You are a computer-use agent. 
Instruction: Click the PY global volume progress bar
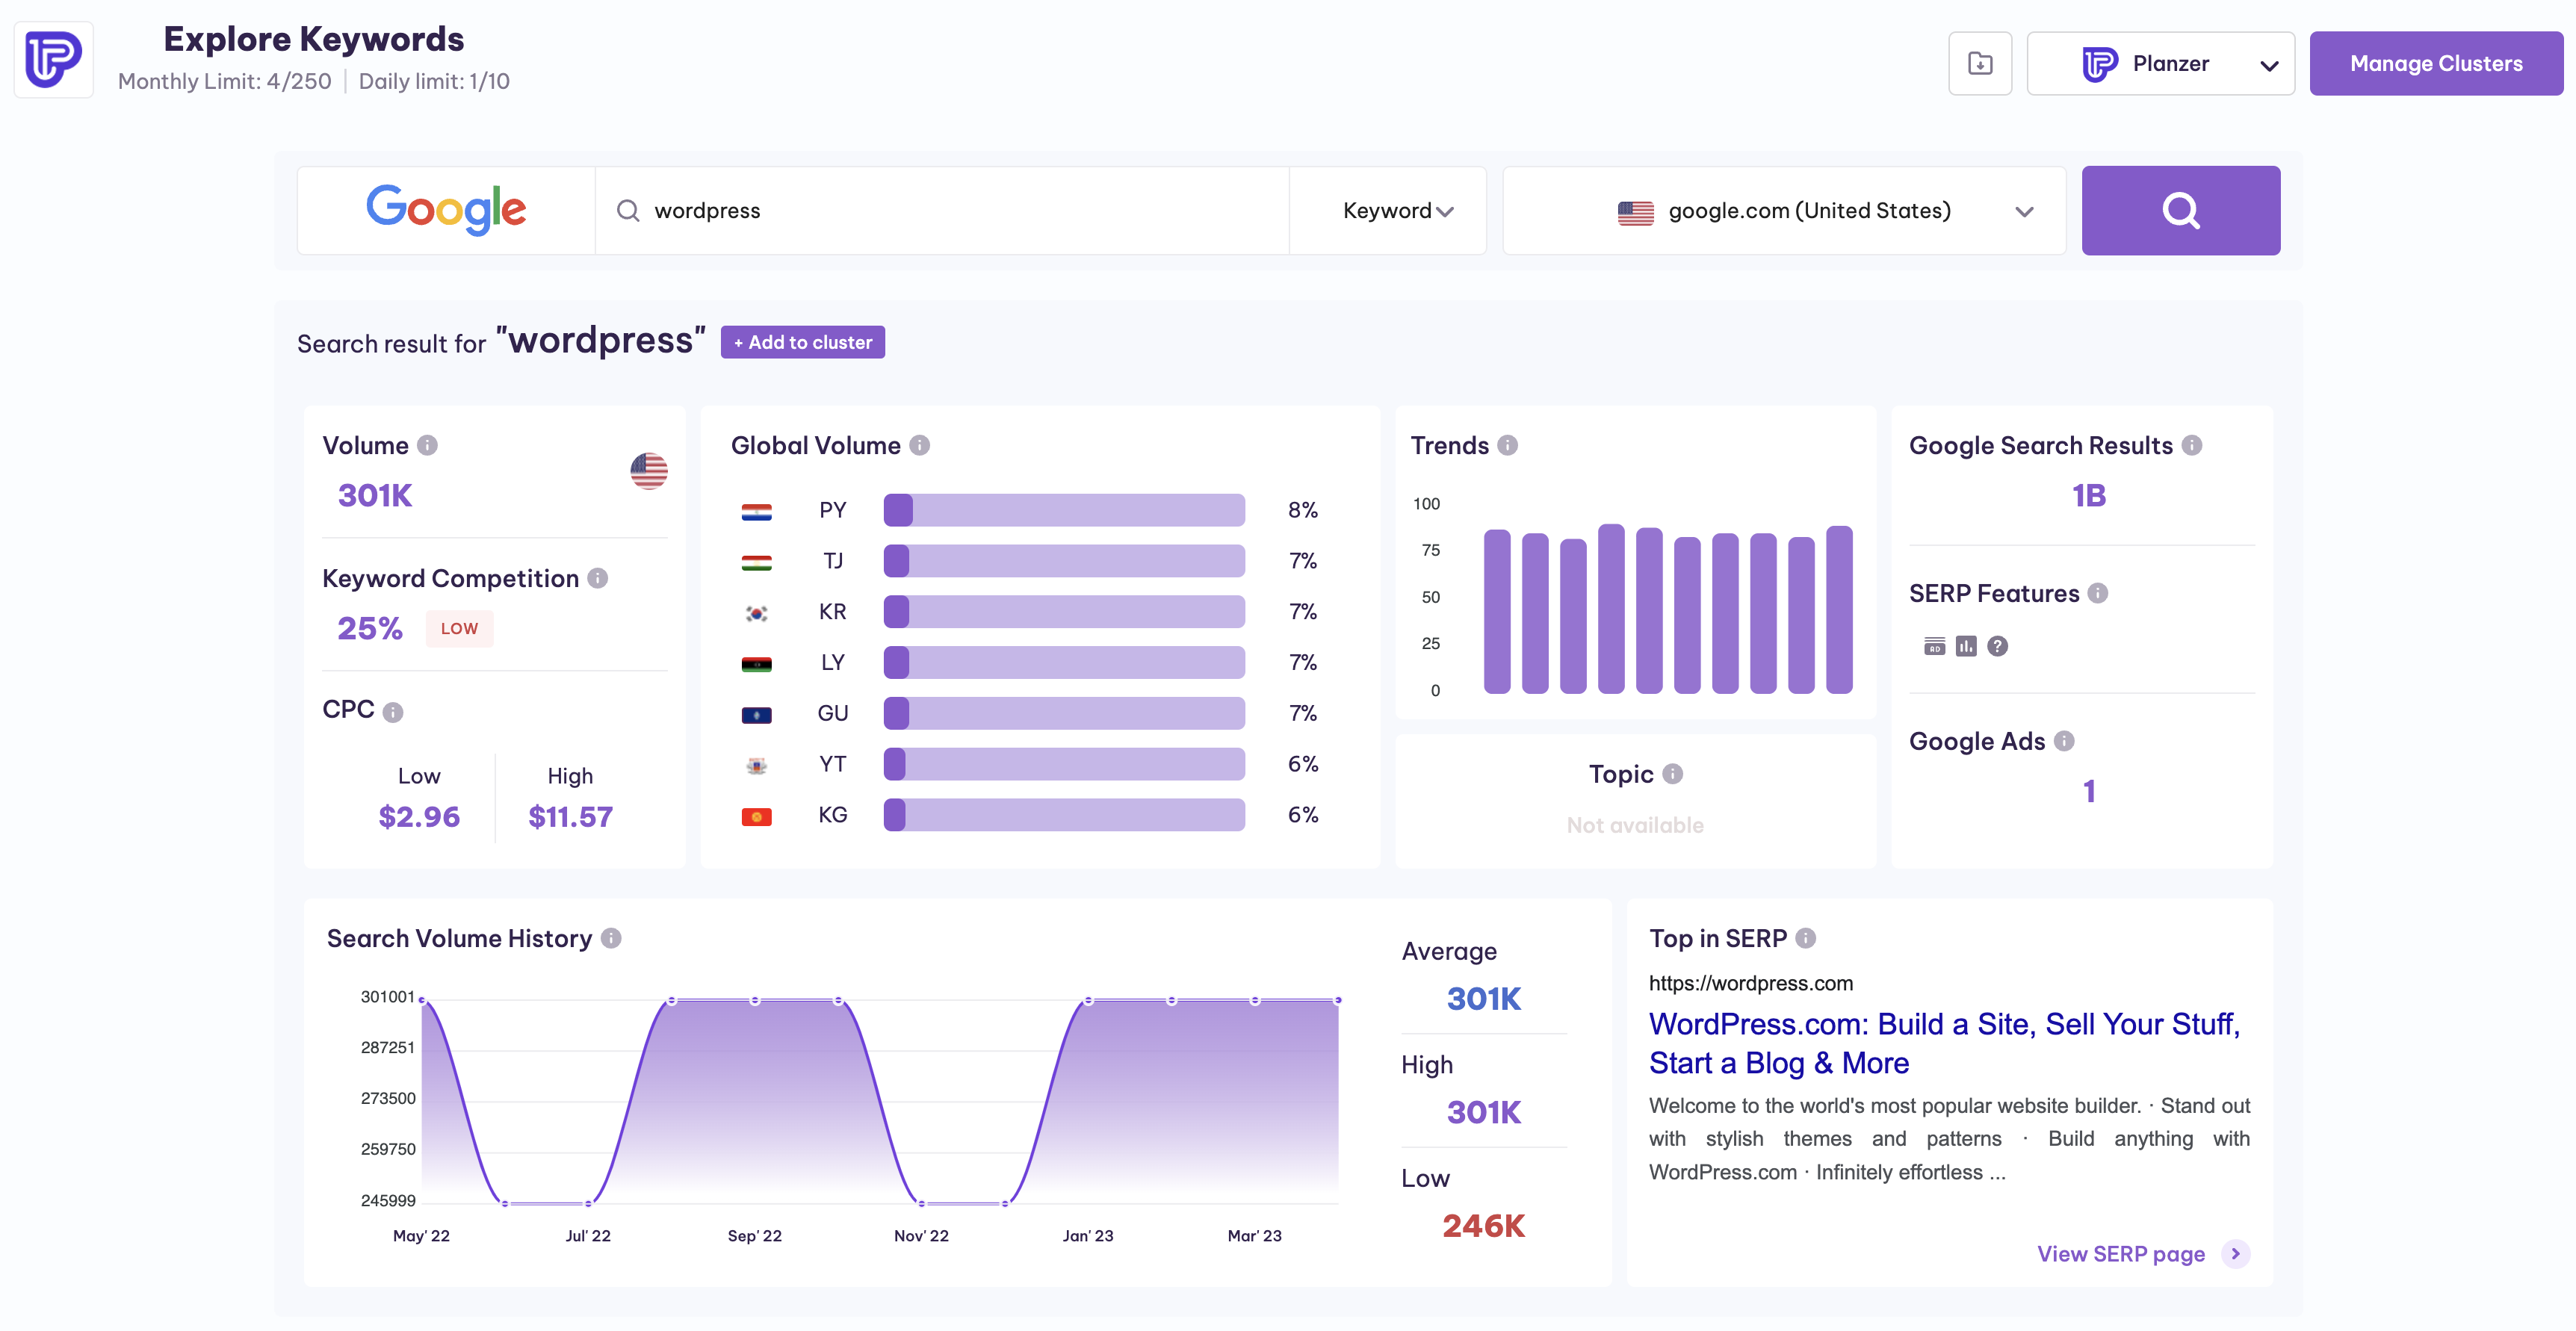pyautogui.click(x=1063, y=510)
